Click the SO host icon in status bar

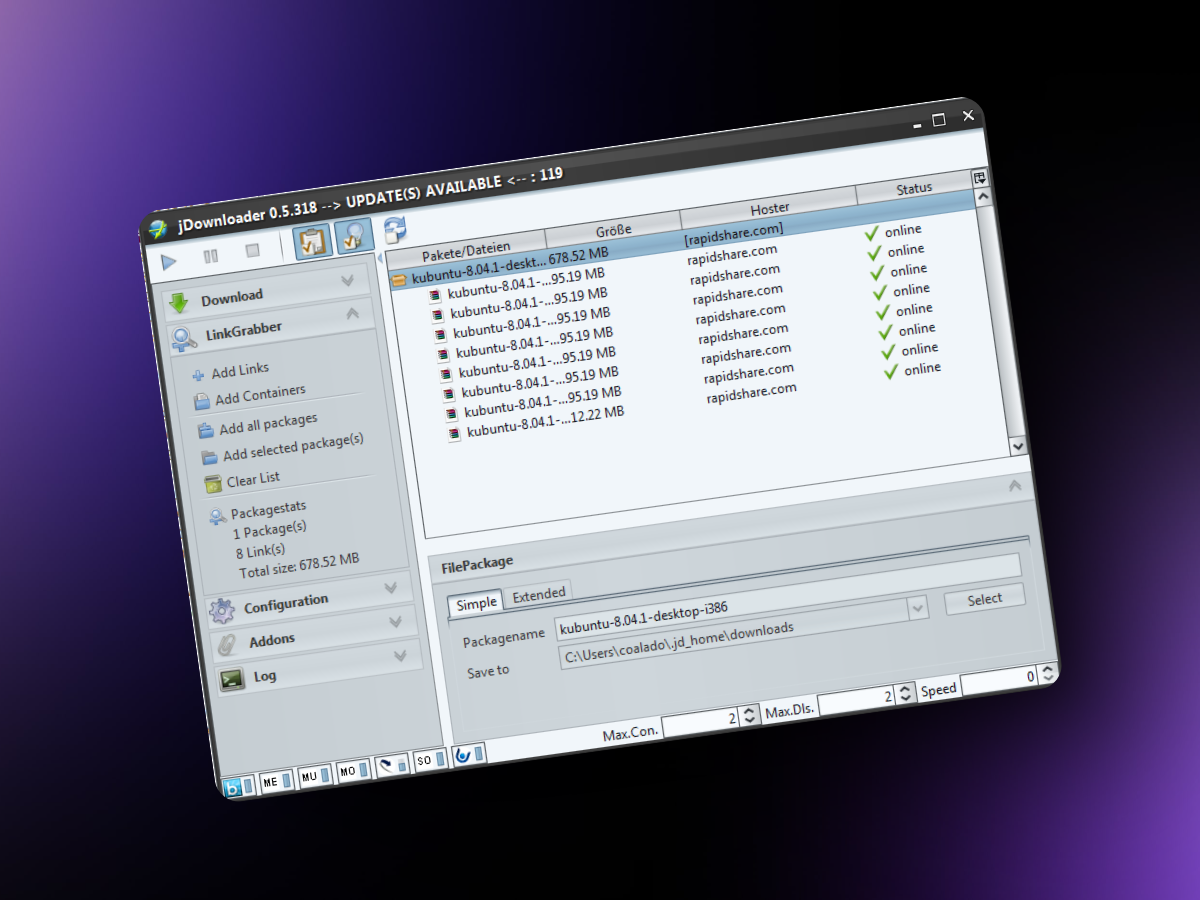coord(424,761)
